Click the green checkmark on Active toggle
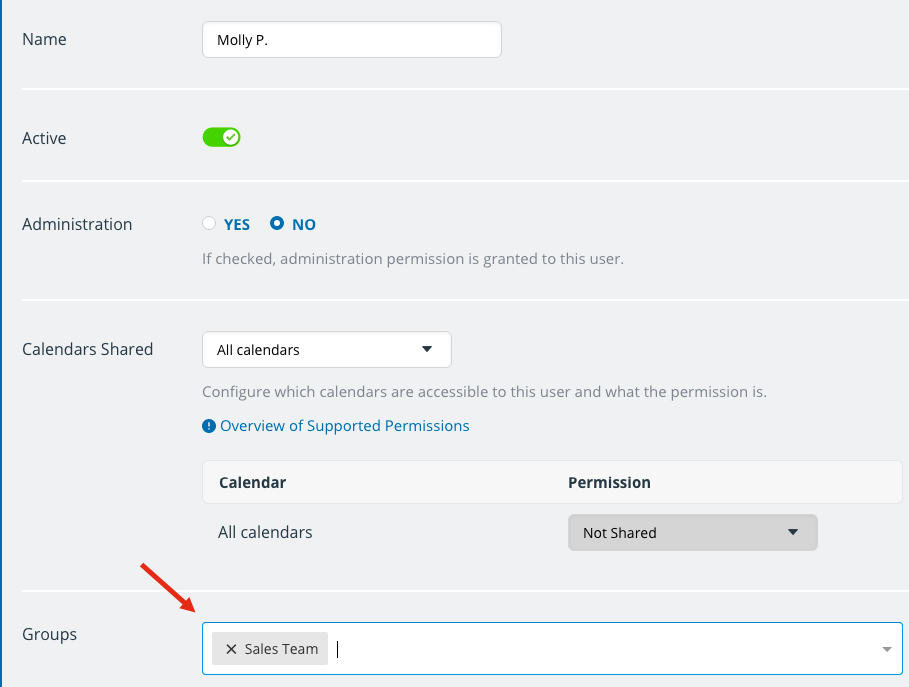Image resolution: width=909 pixels, height=687 pixels. (x=231, y=137)
